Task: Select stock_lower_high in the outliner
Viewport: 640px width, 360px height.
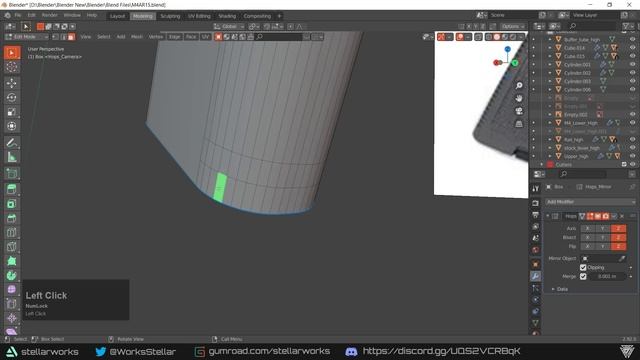Action: tap(582, 148)
